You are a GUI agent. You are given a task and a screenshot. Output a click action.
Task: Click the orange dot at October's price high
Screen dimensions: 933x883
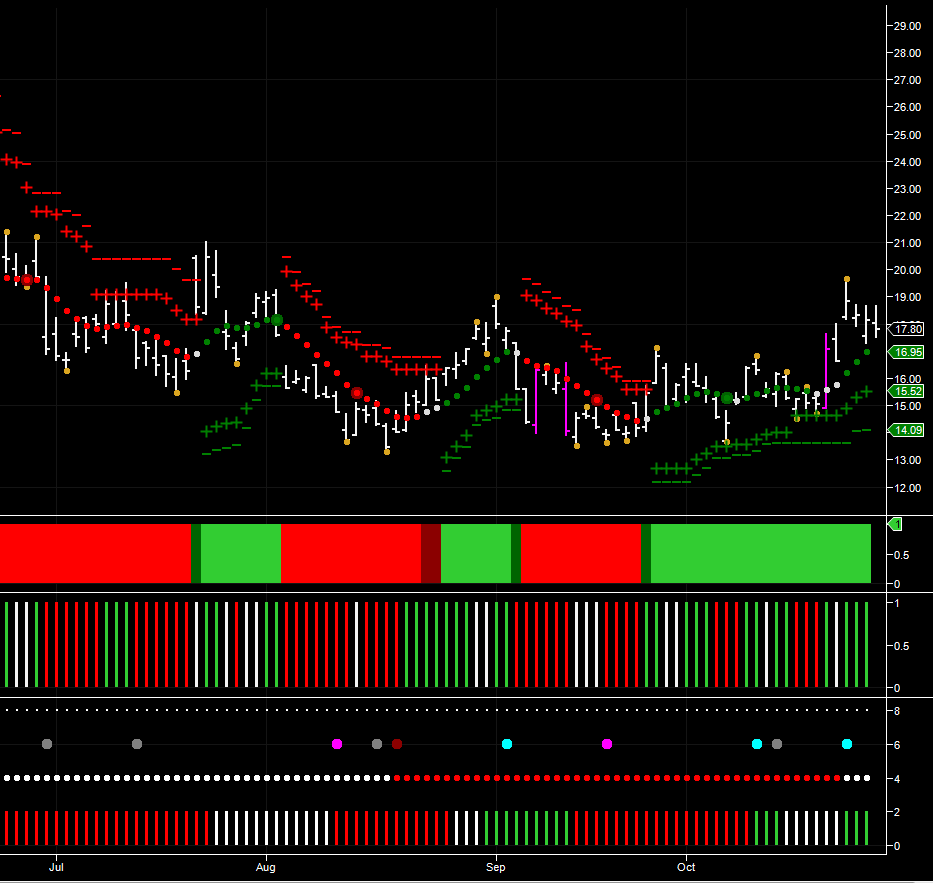pos(847,279)
